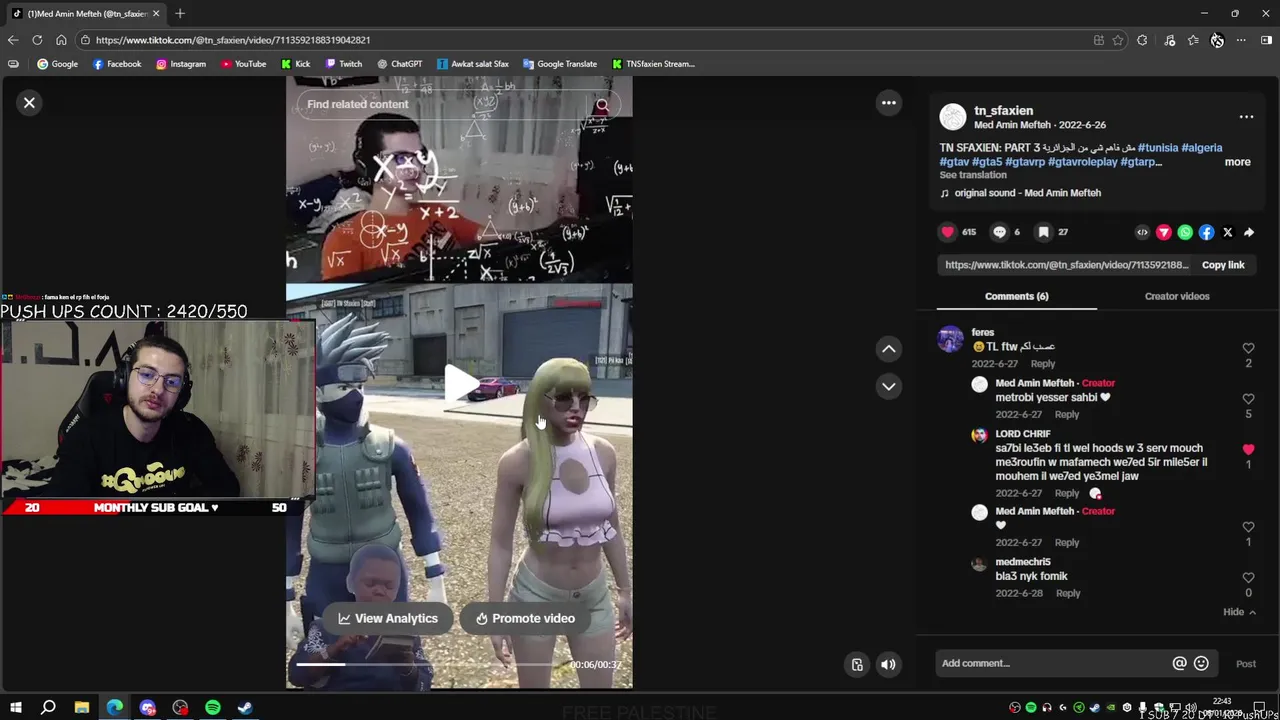Open the post options dots beside tn_sfaxien
1280x720 pixels.
tap(1246, 117)
